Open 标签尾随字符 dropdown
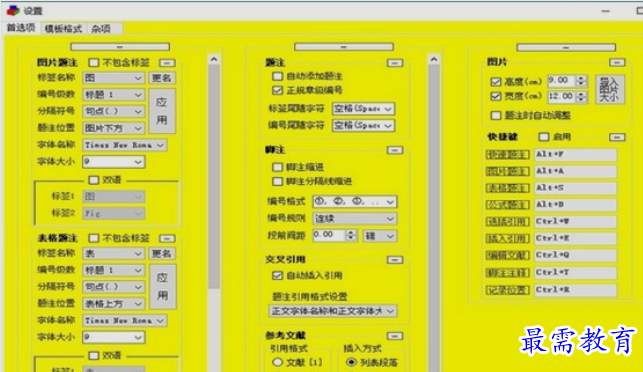The width and height of the screenshot is (643, 372). [x=363, y=109]
